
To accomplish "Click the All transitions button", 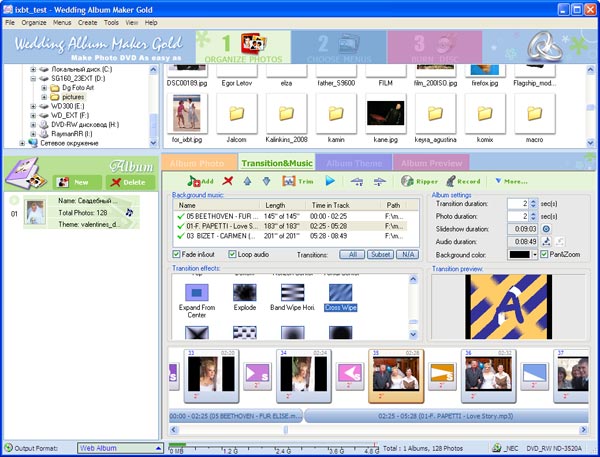I will (x=352, y=255).
